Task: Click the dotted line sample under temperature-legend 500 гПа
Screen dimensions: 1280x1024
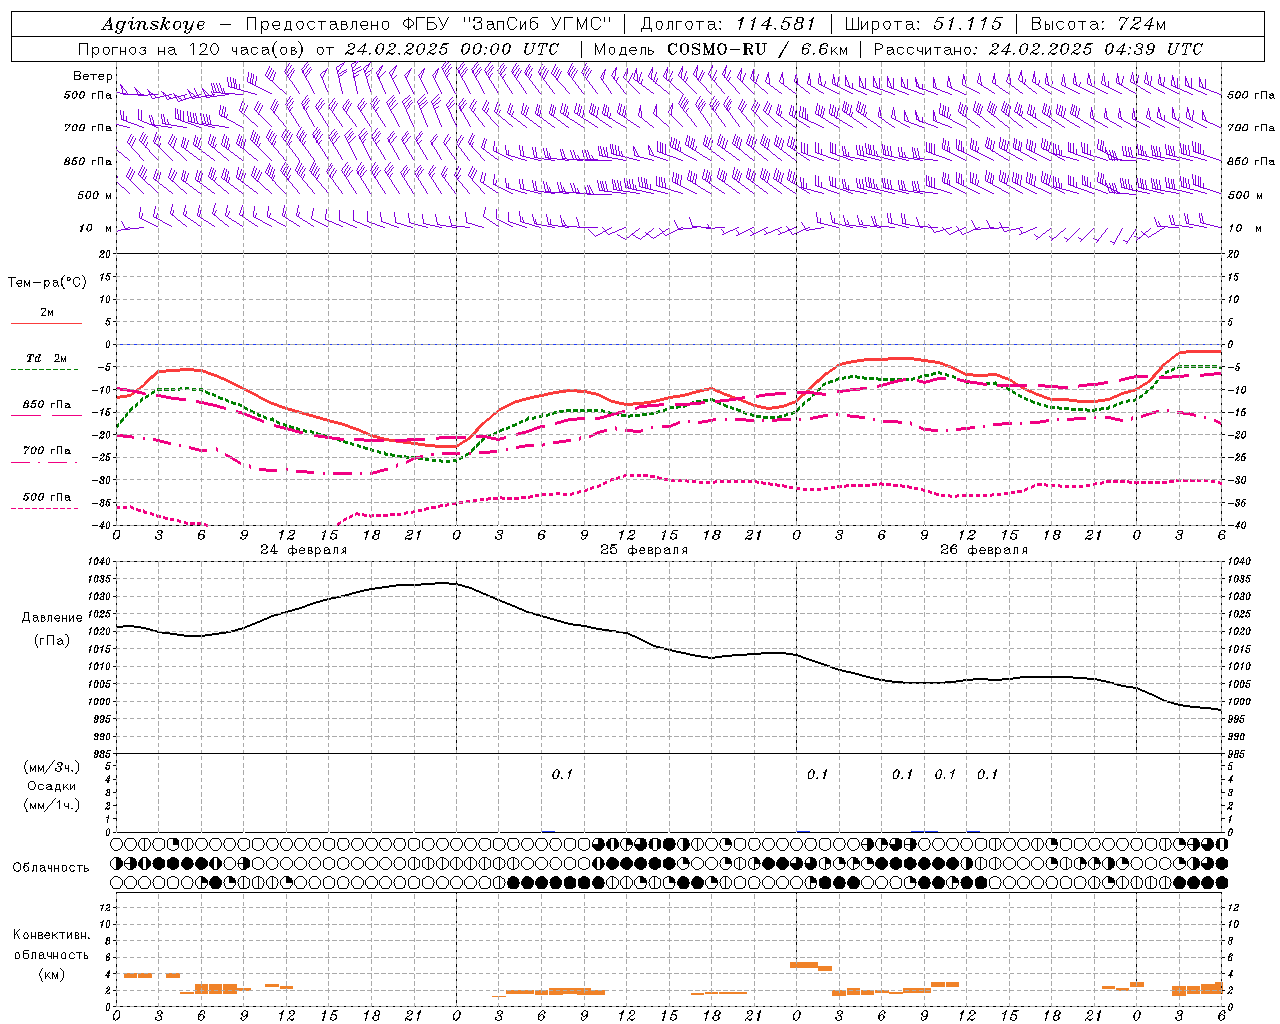Action: coord(44,508)
